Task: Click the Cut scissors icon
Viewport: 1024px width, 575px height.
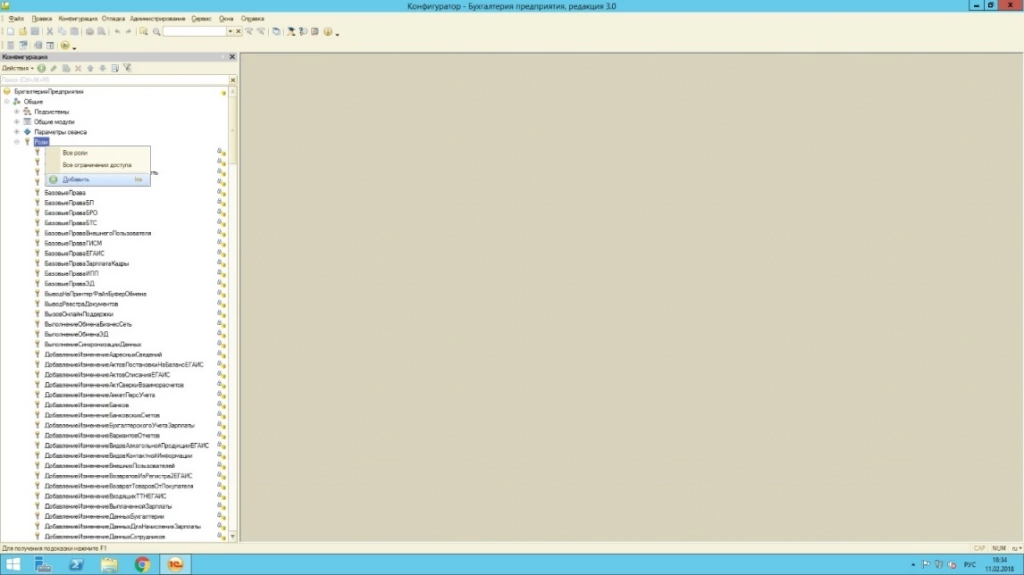Action: 50,31
